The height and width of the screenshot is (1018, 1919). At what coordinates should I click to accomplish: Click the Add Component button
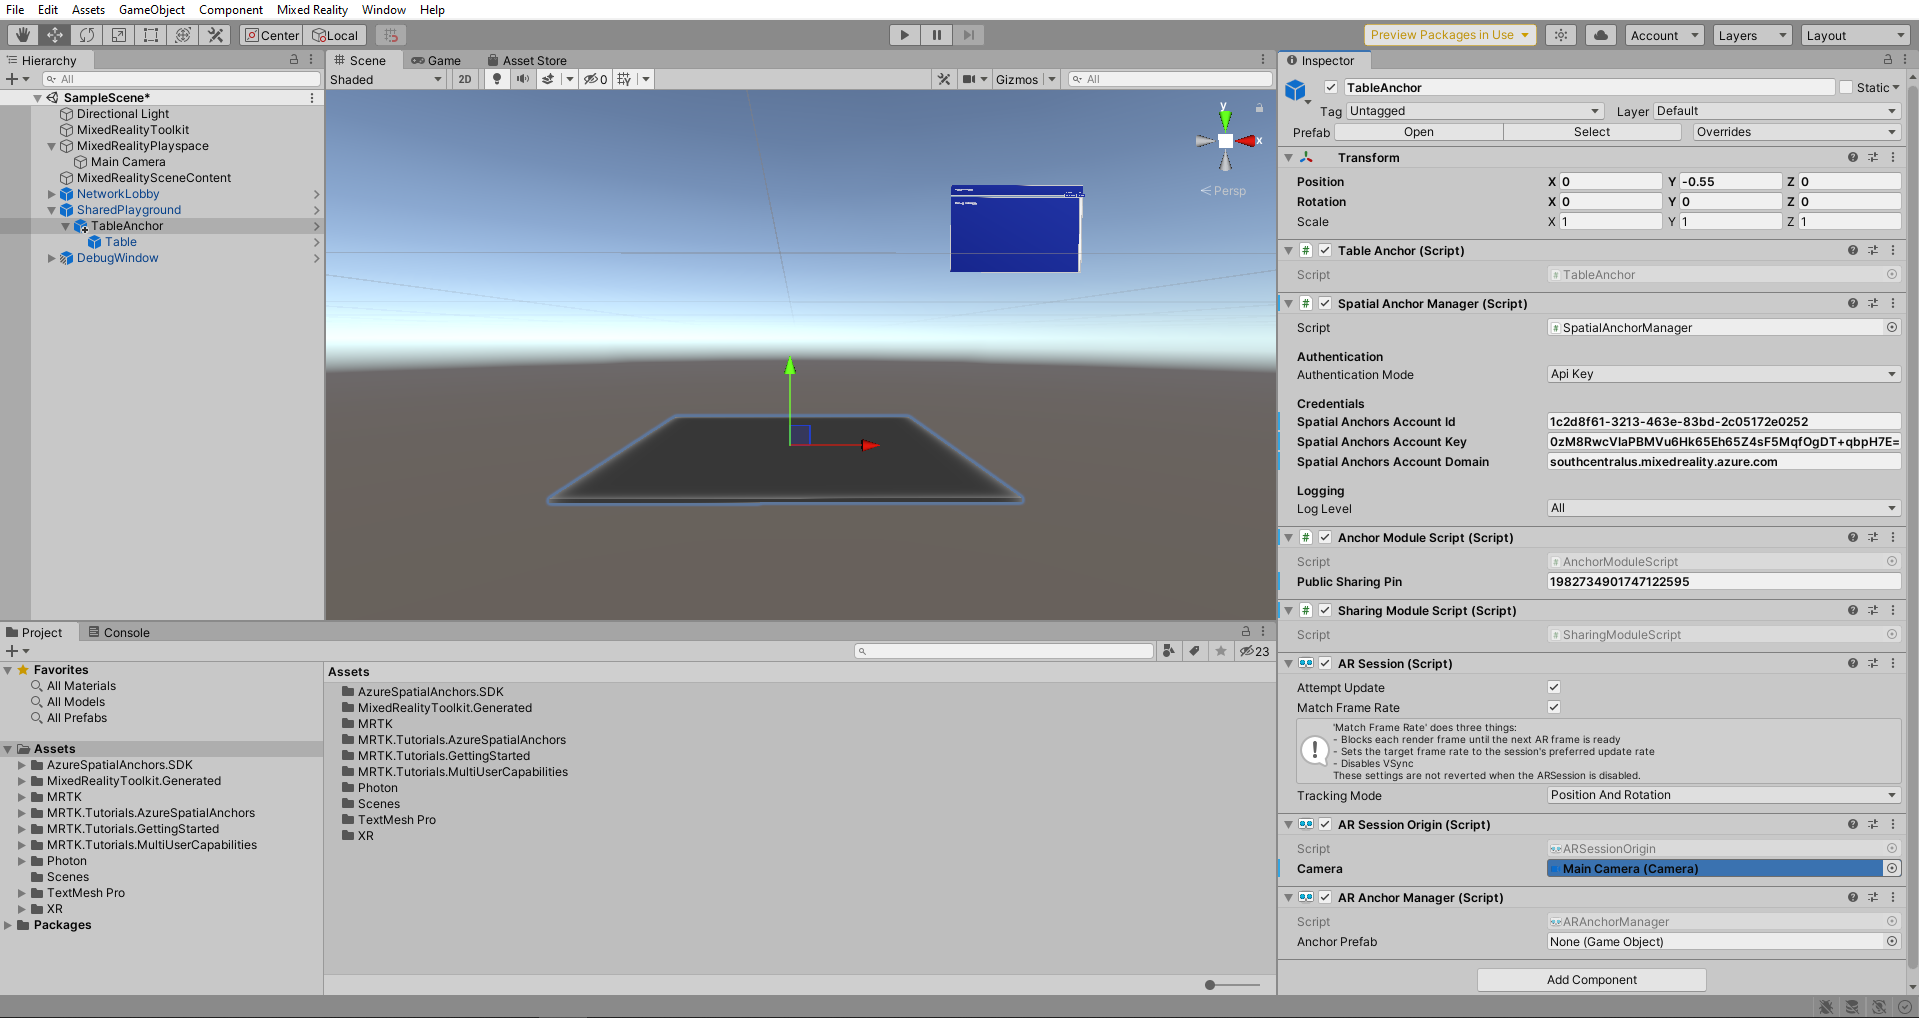[1591, 979]
